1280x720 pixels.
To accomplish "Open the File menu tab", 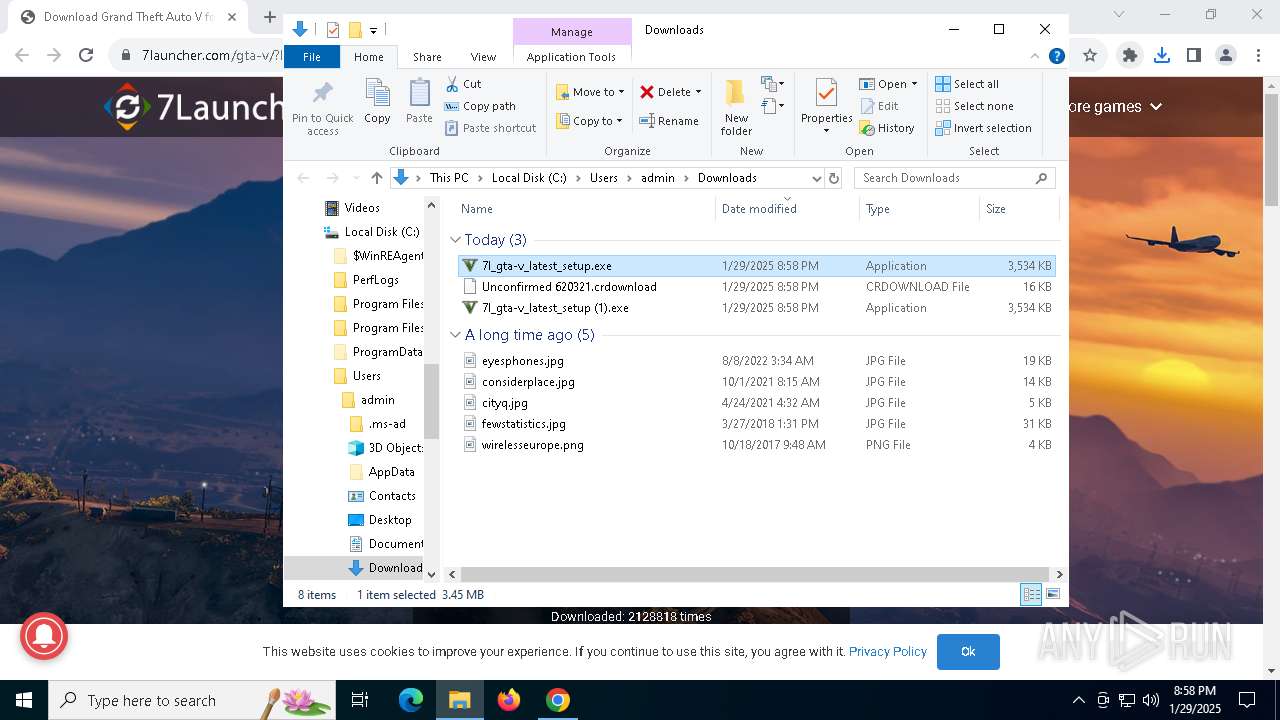I will coord(312,57).
